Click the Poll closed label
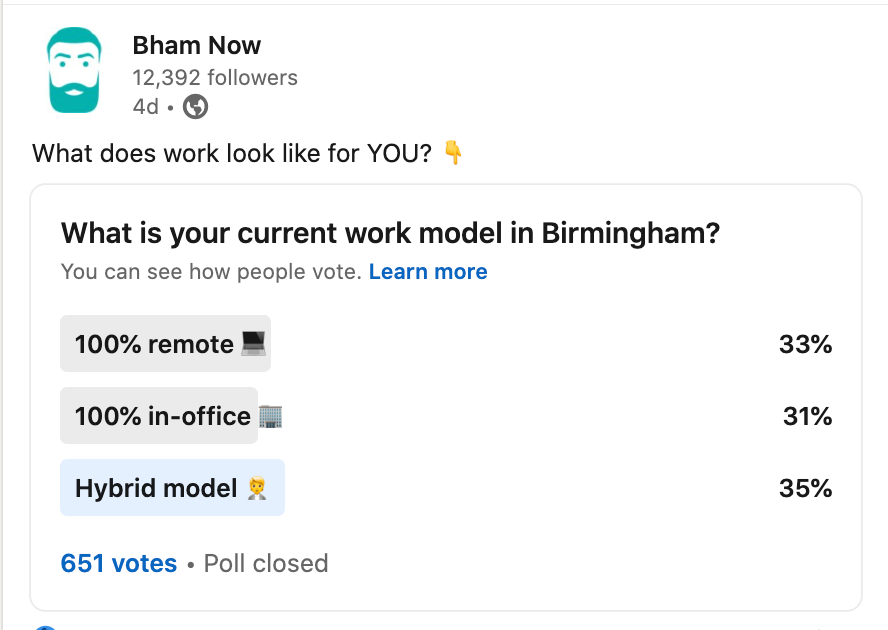The width and height of the screenshot is (888, 630). [x=265, y=563]
